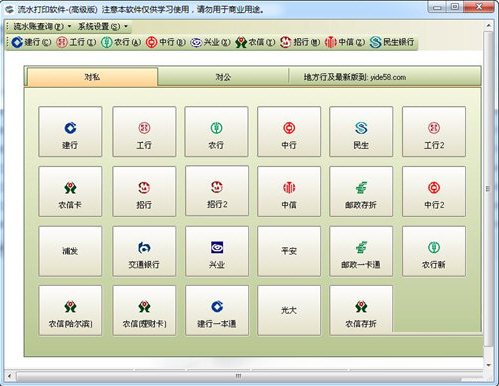Click the 光大 button
Viewport: 499px width, 386px height.
click(x=289, y=310)
